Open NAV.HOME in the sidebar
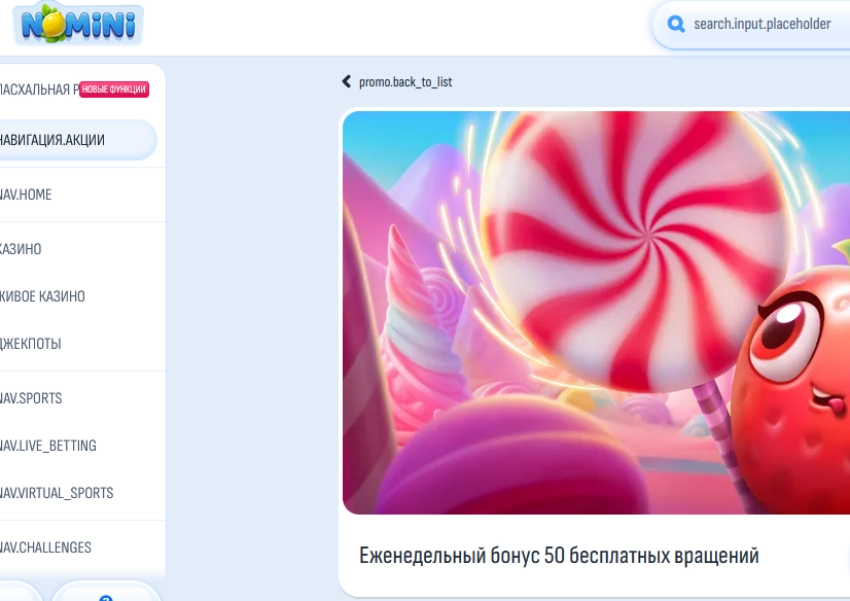The width and height of the screenshot is (850, 601). click(25, 195)
